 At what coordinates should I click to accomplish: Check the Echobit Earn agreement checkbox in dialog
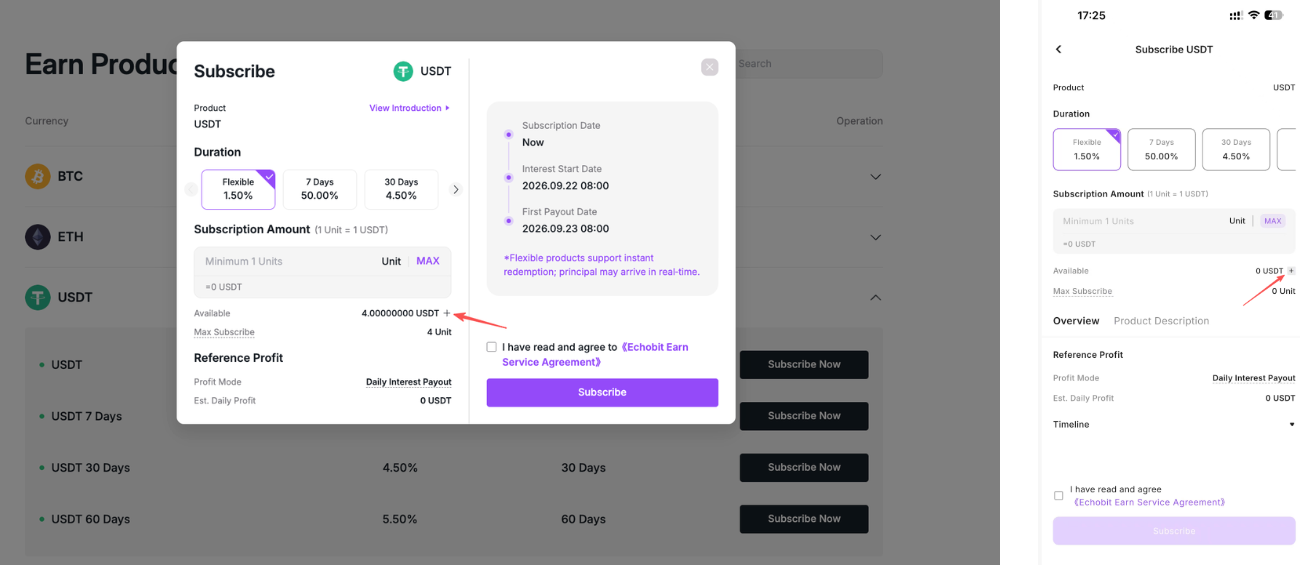point(491,347)
